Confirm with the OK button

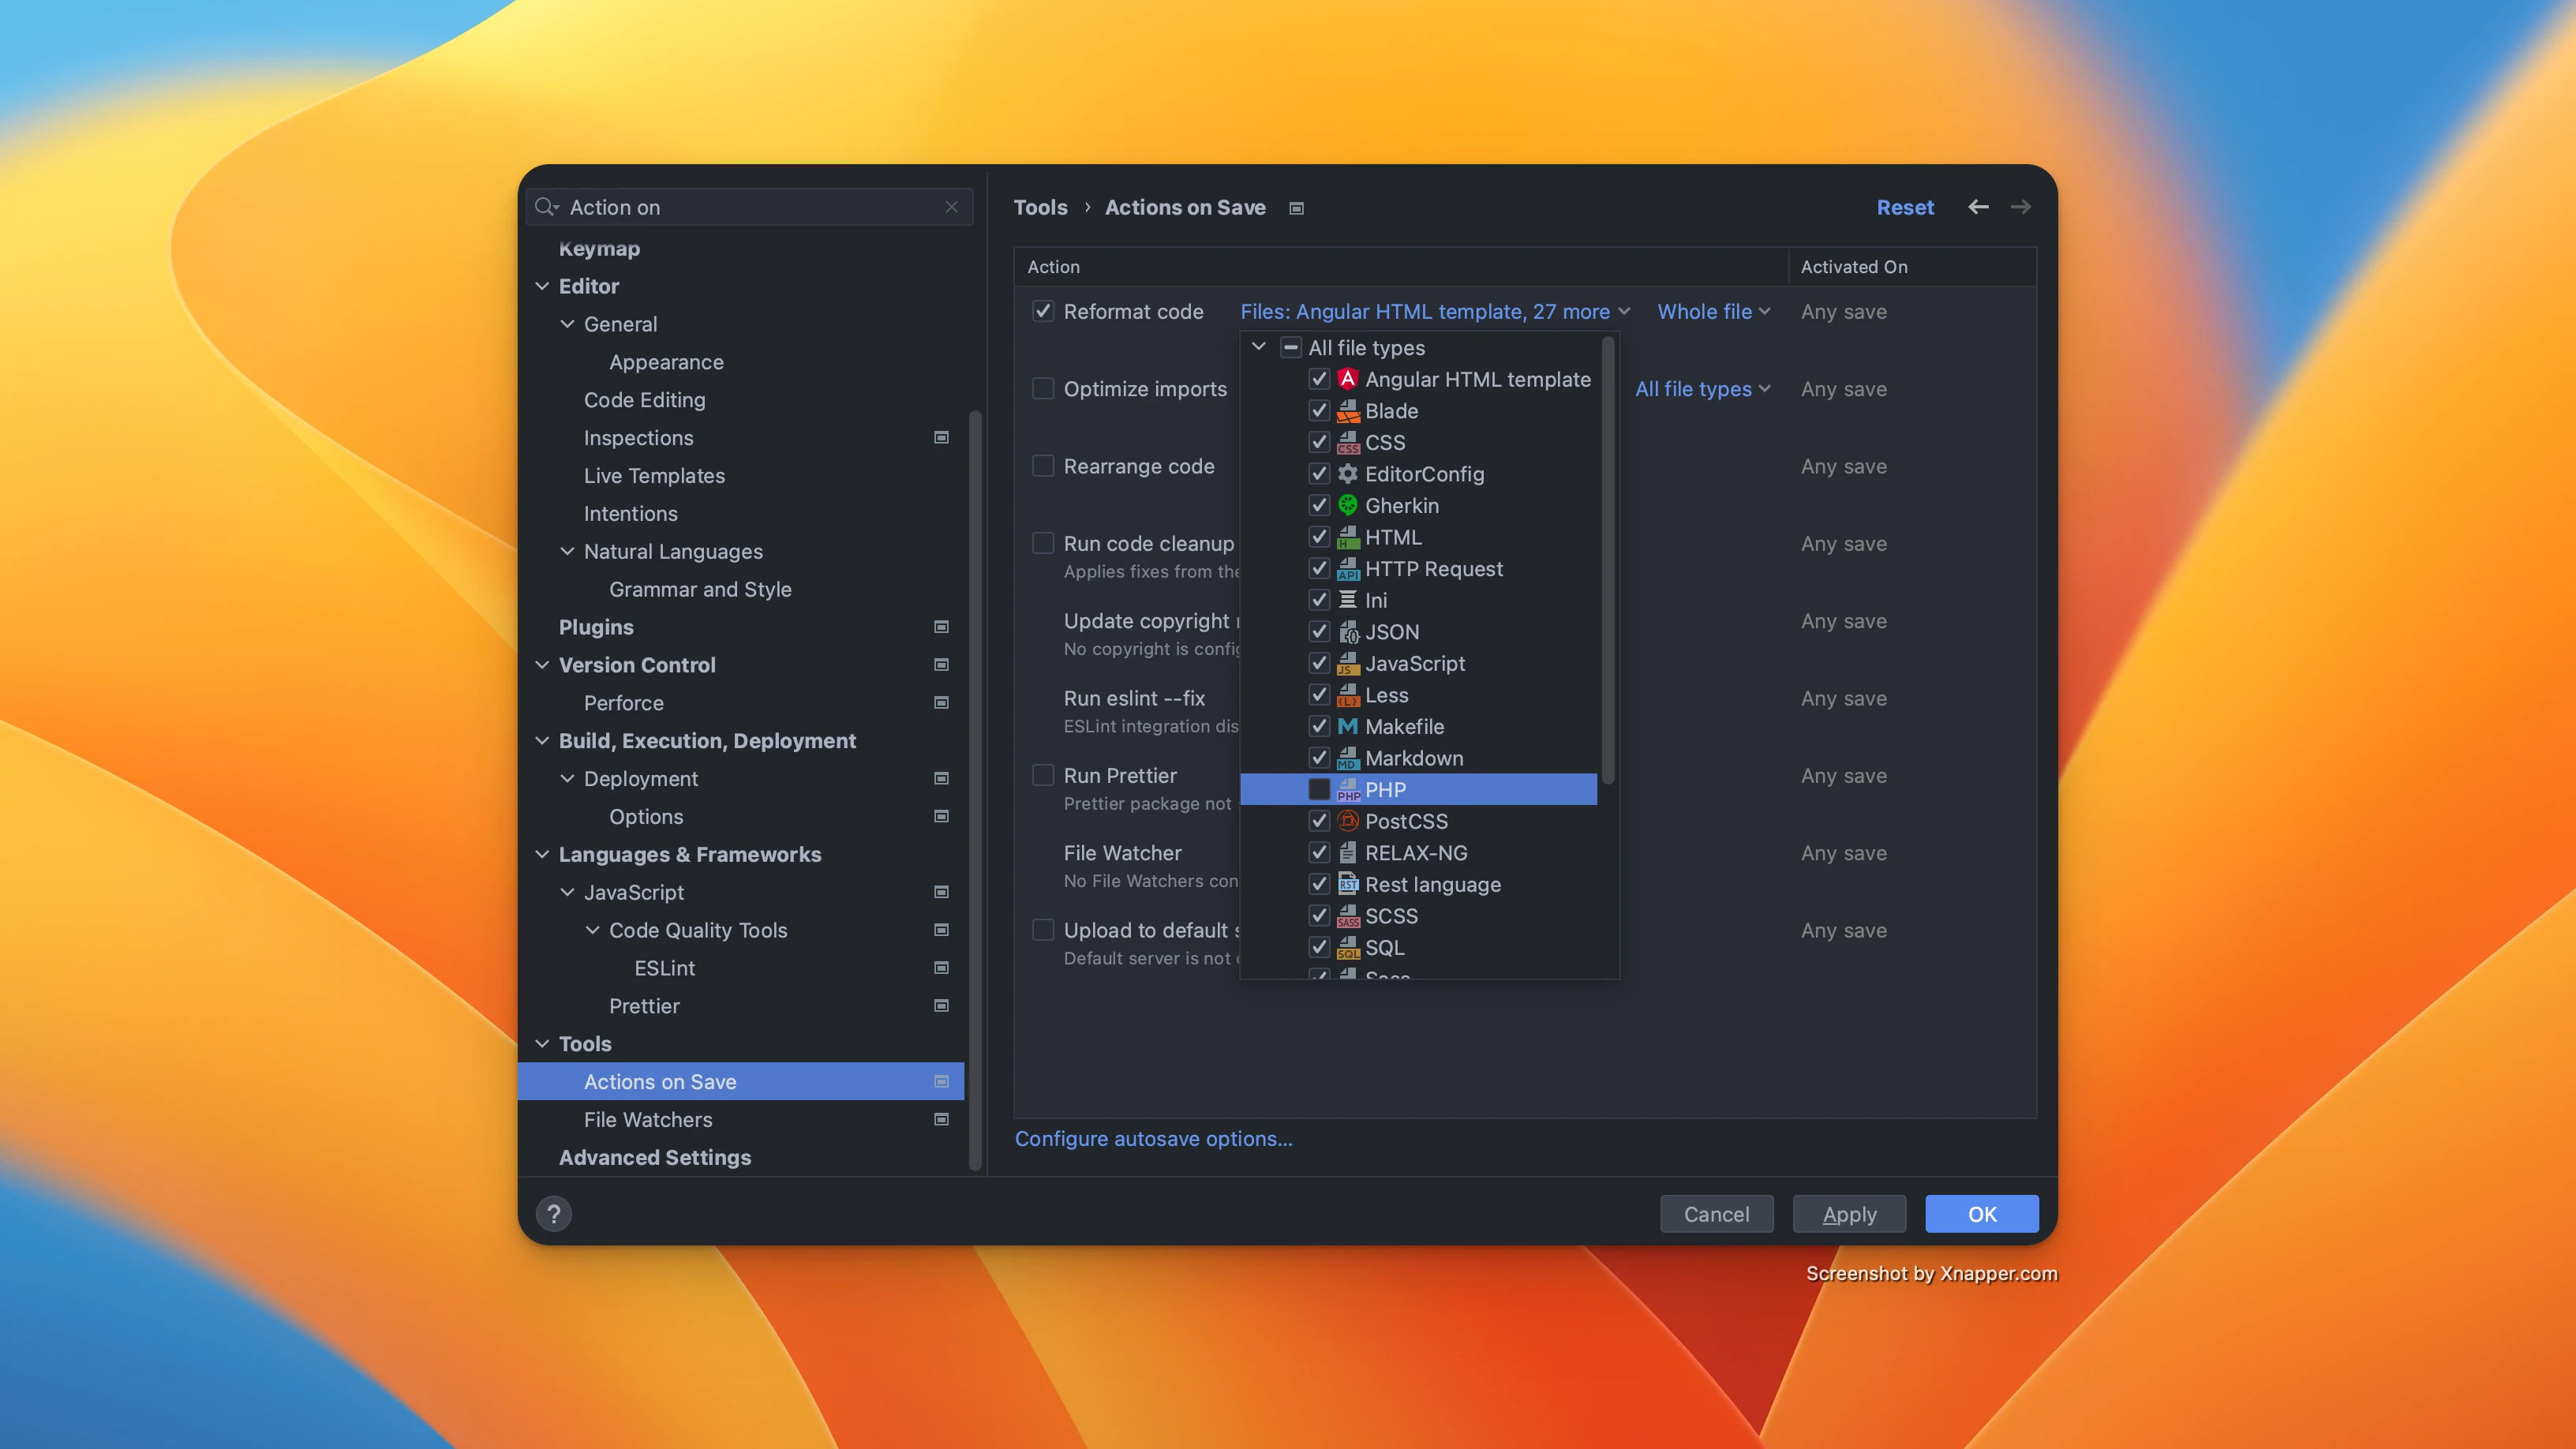1982,1214
